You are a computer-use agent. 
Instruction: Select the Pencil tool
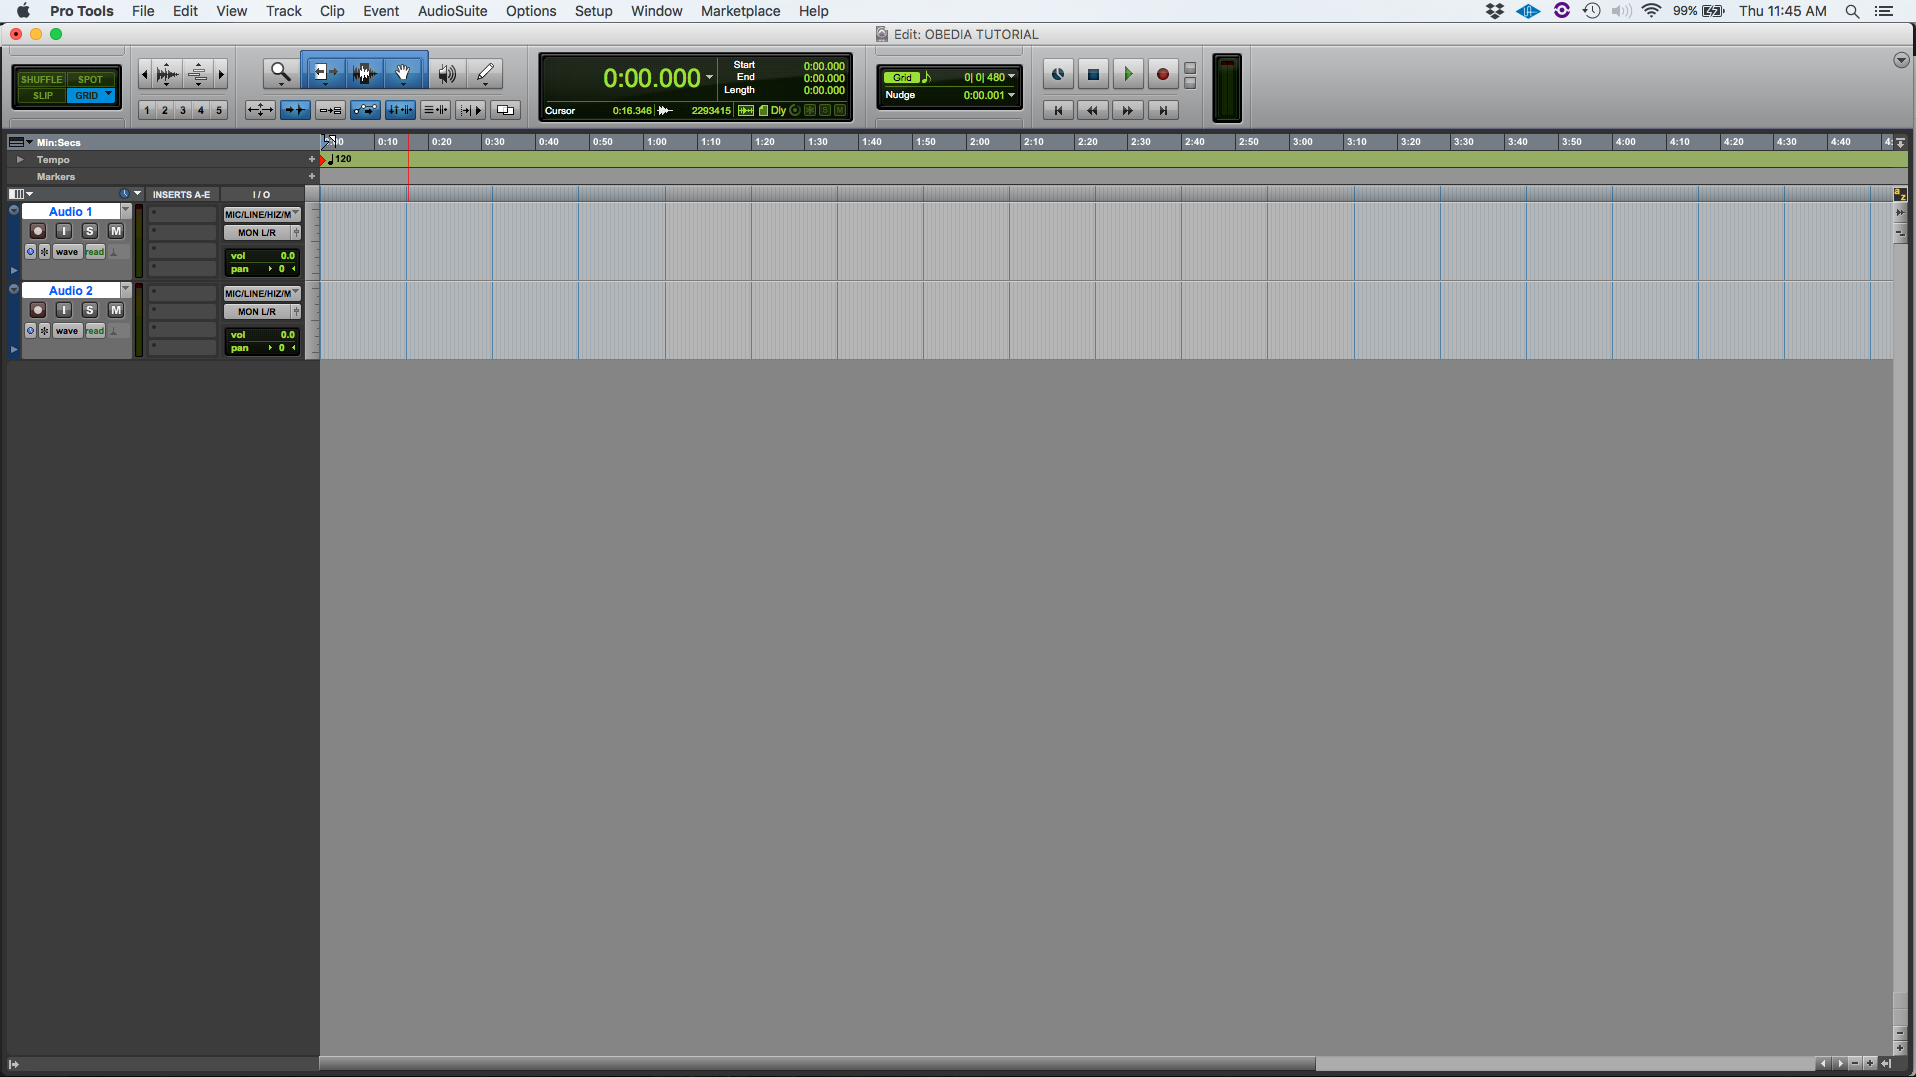(x=485, y=72)
